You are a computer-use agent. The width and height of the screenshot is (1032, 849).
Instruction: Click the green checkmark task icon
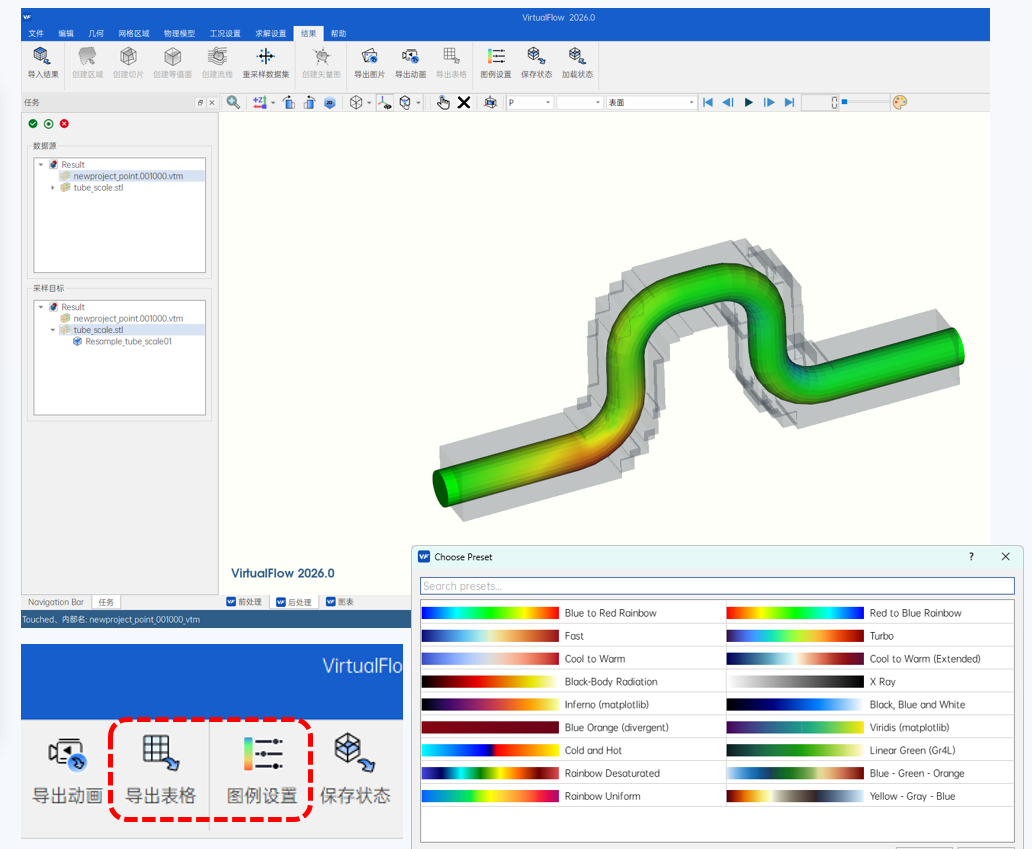[x=33, y=124]
